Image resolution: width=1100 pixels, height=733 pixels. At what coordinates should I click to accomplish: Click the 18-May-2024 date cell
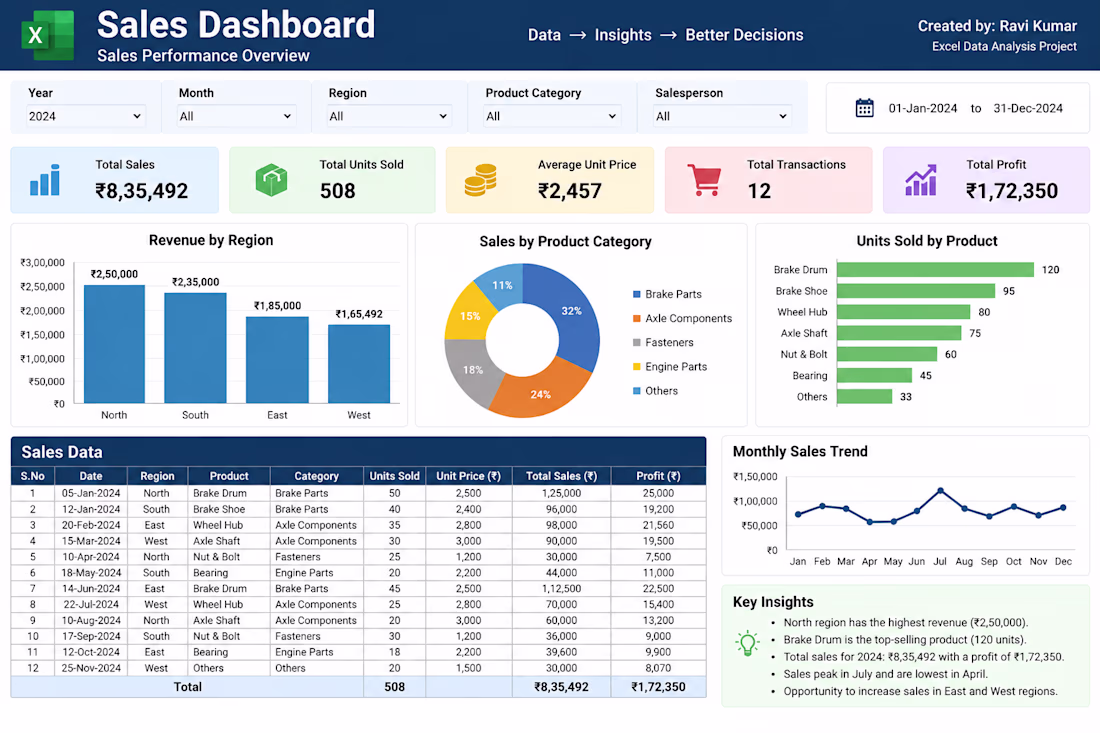tap(90, 572)
